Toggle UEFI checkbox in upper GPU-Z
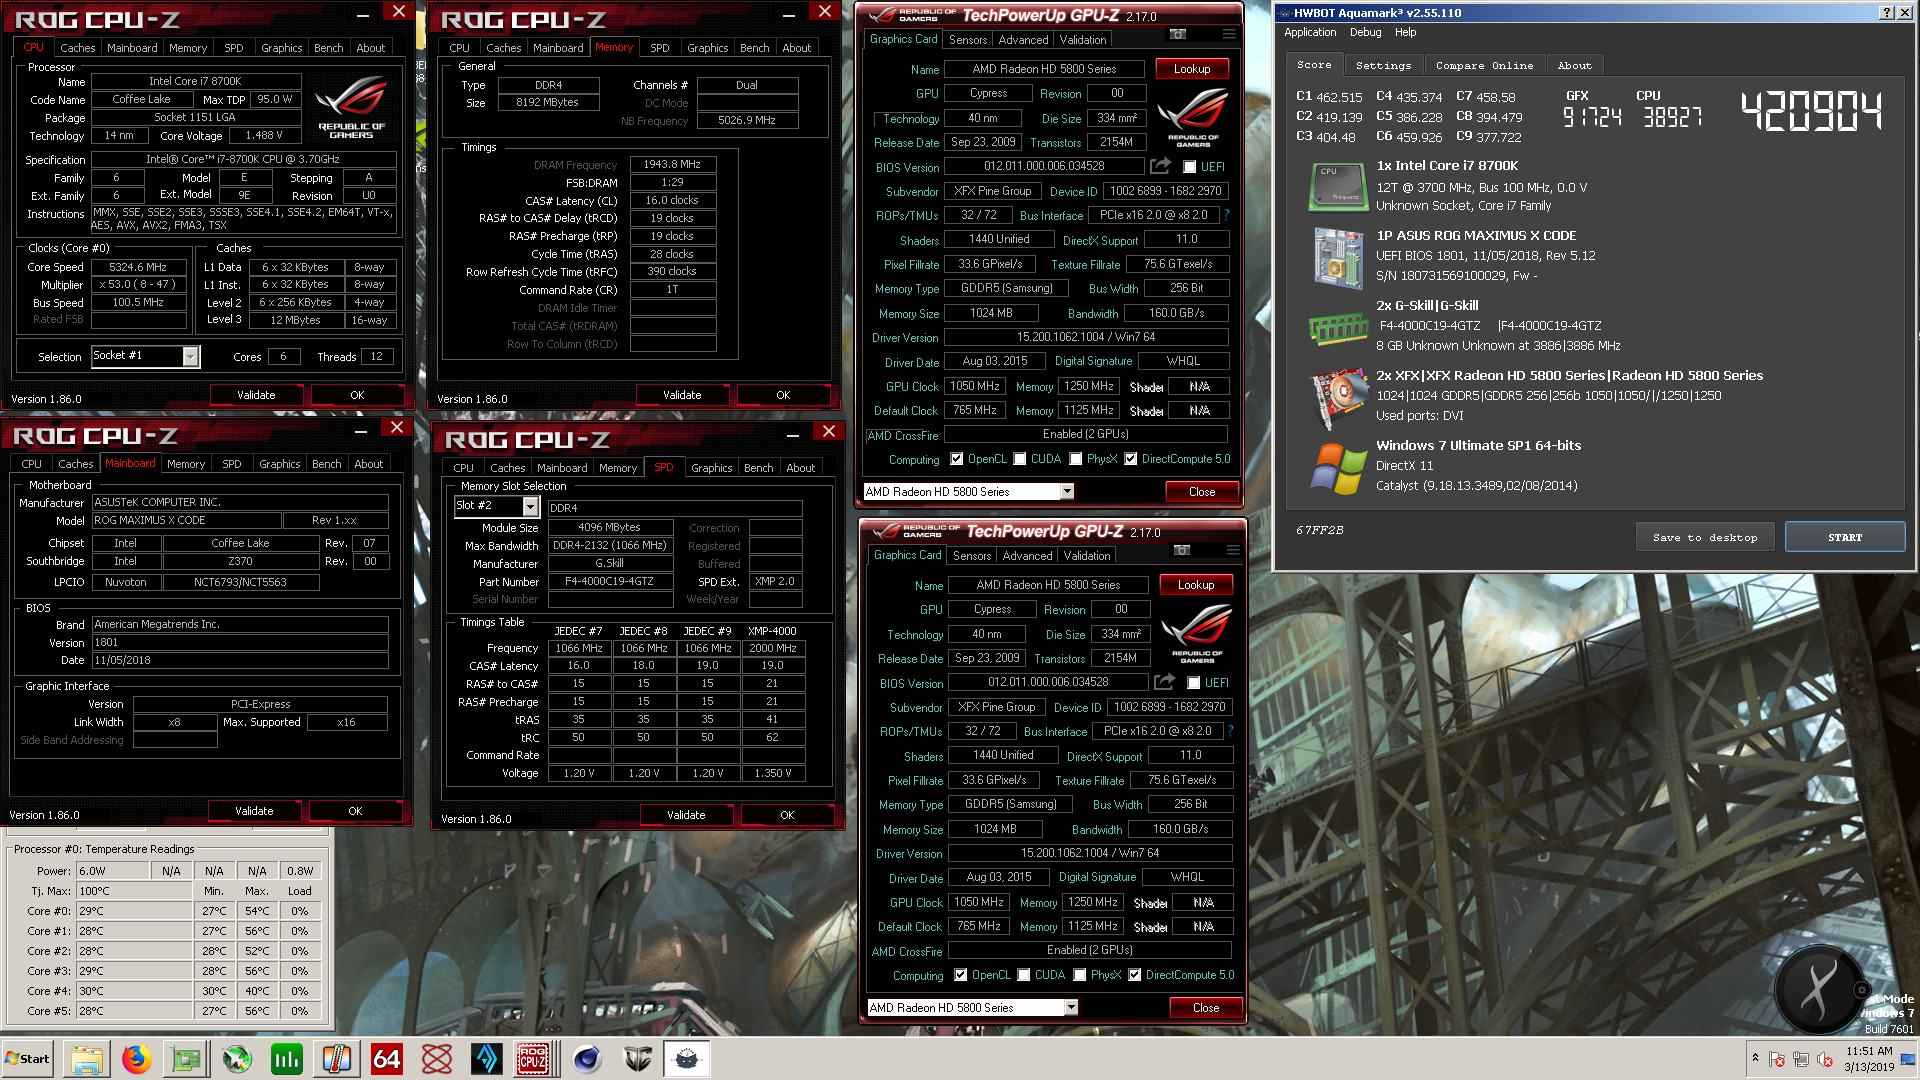The width and height of the screenshot is (1920, 1080). (1190, 167)
